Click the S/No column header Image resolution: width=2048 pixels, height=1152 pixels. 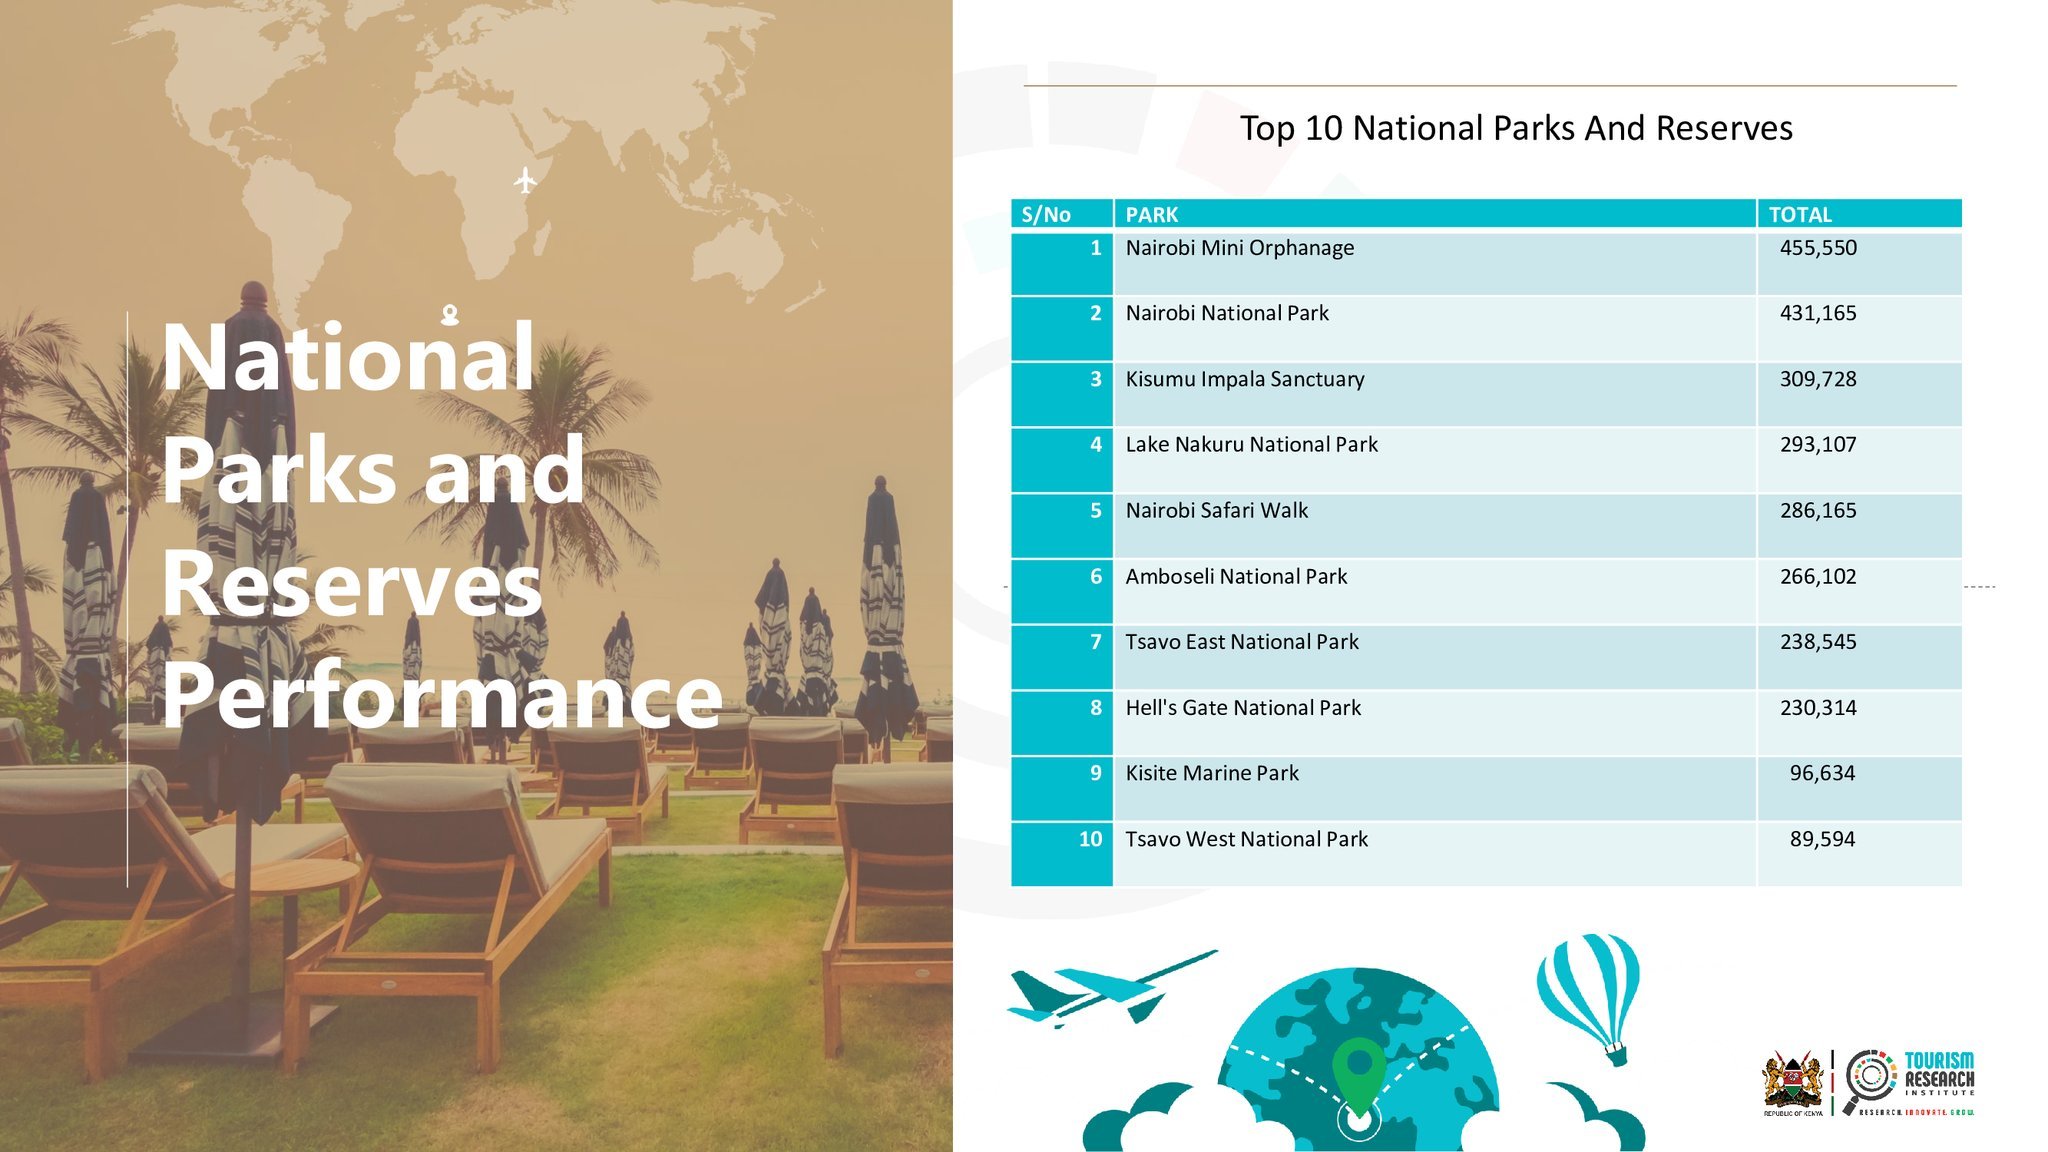[1046, 214]
